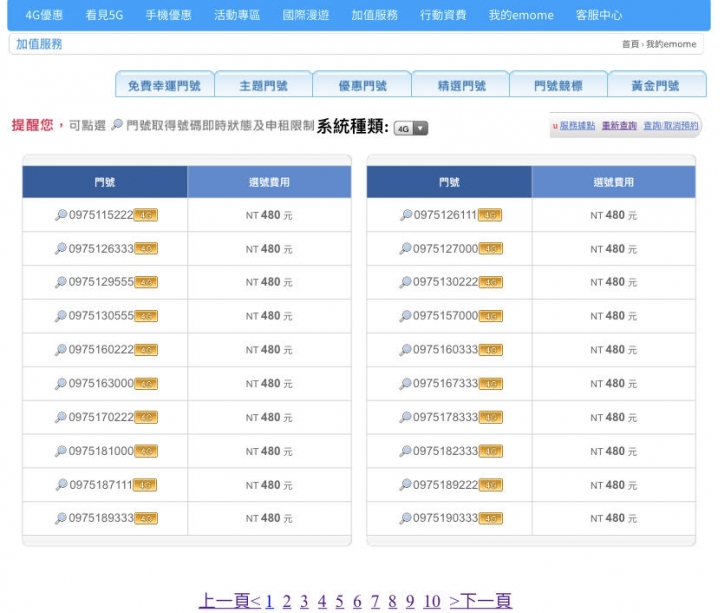
Task: Go to previous page via 上一頁
Action: coord(230,601)
